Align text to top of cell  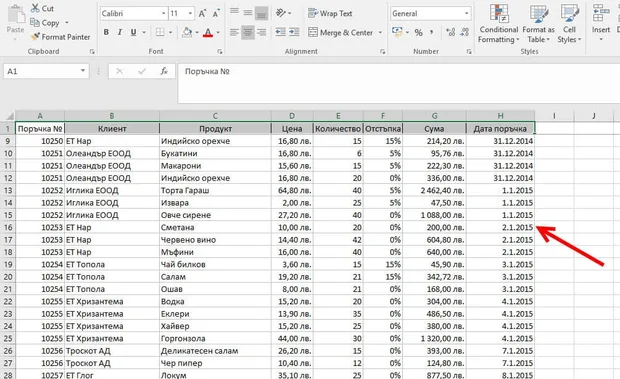pos(234,13)
